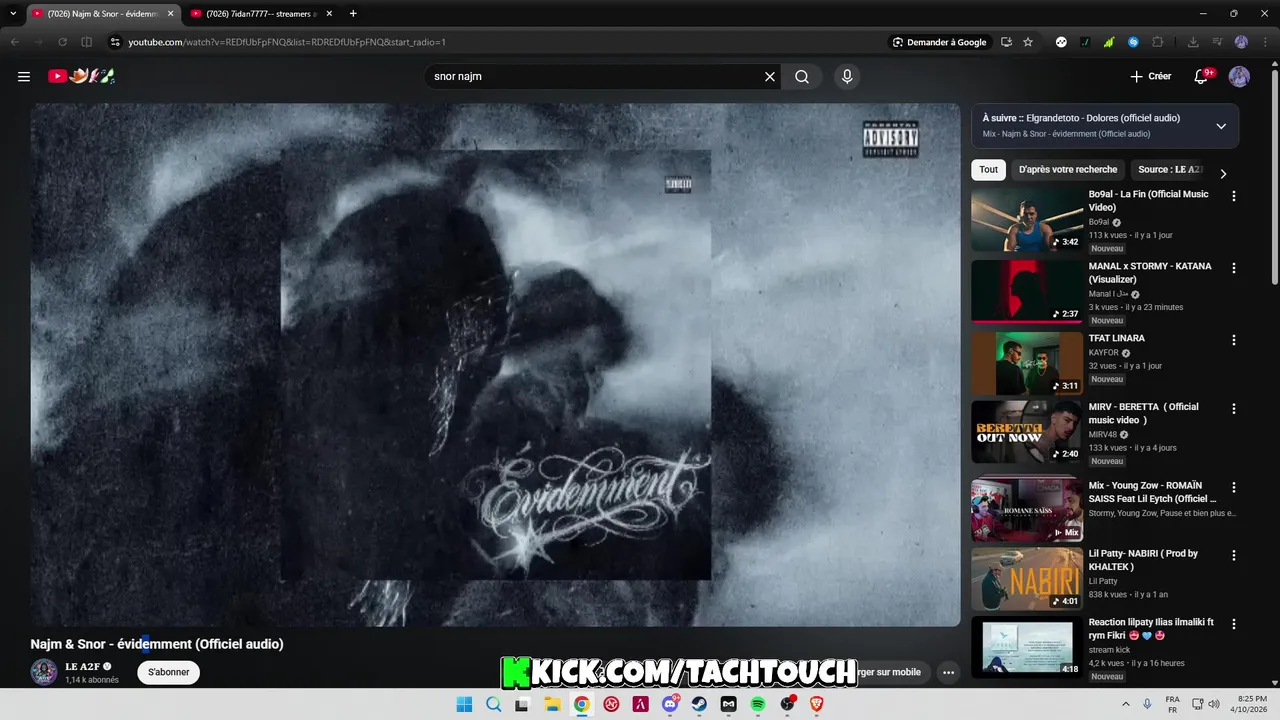
Task: Open LE A2F channel avatar
Action: coord(44,672)
